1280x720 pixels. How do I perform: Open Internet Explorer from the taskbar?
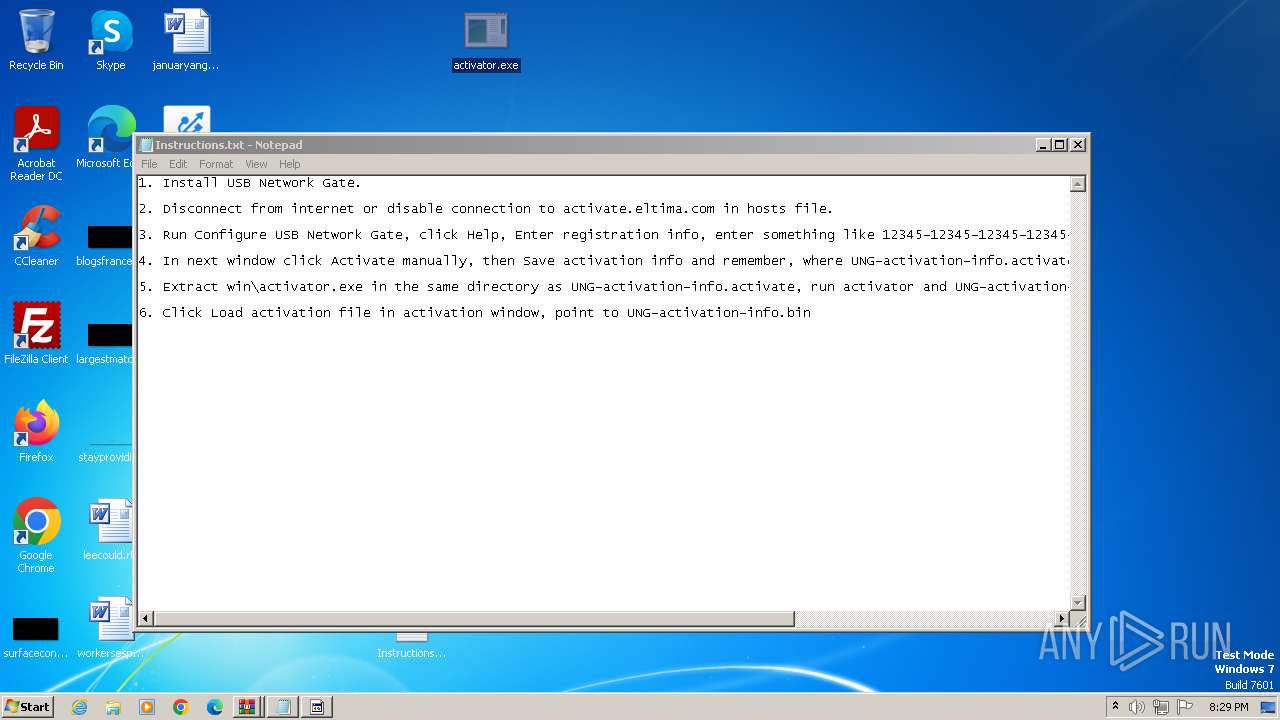tap(79, 707)
